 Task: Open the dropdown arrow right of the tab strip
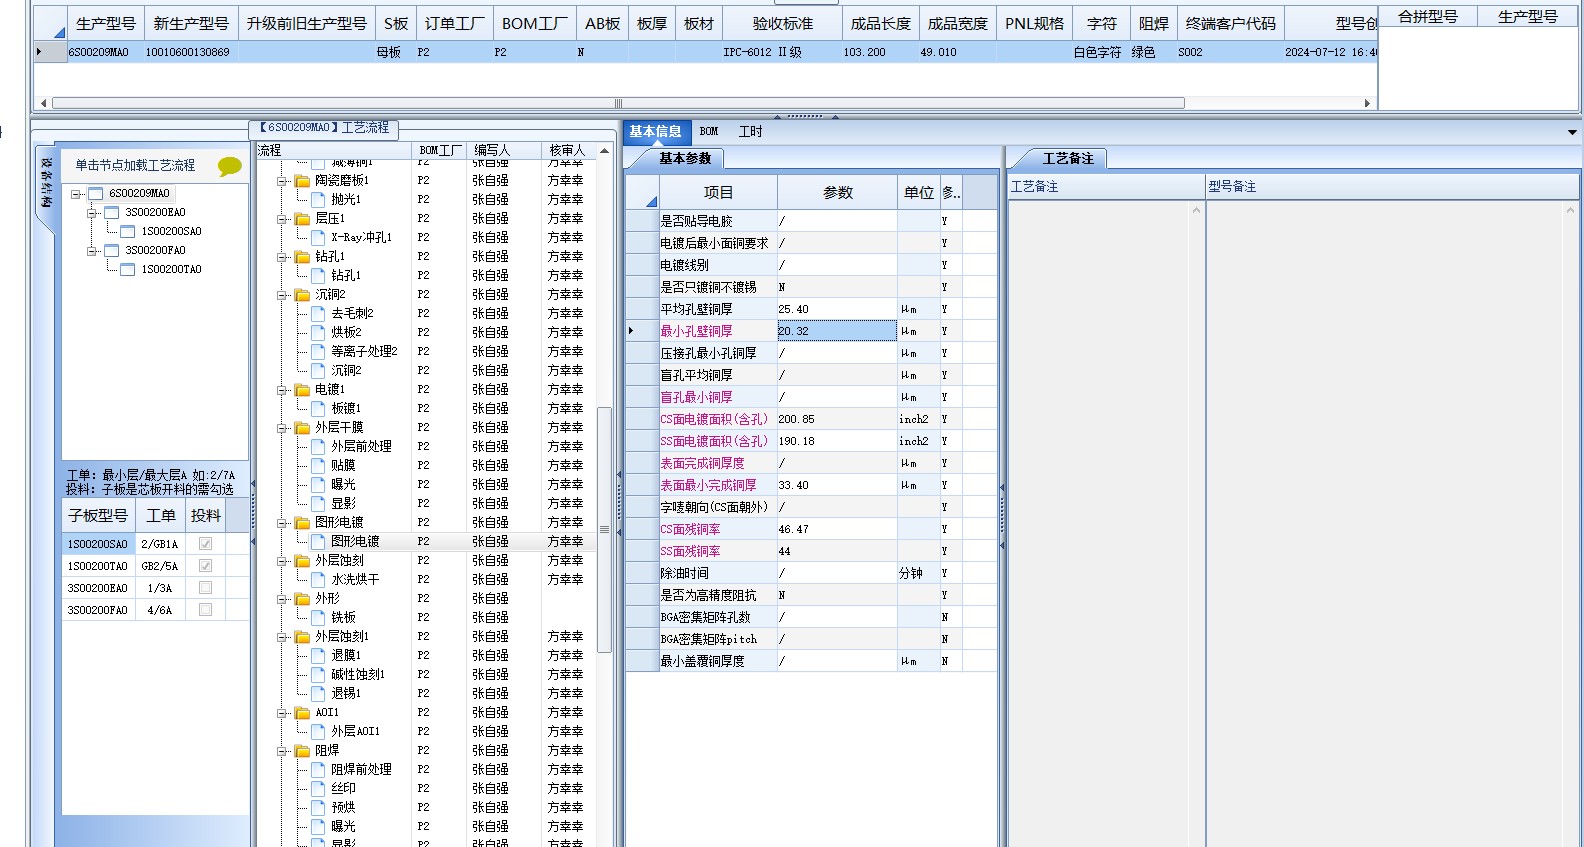click(1572, 132)
